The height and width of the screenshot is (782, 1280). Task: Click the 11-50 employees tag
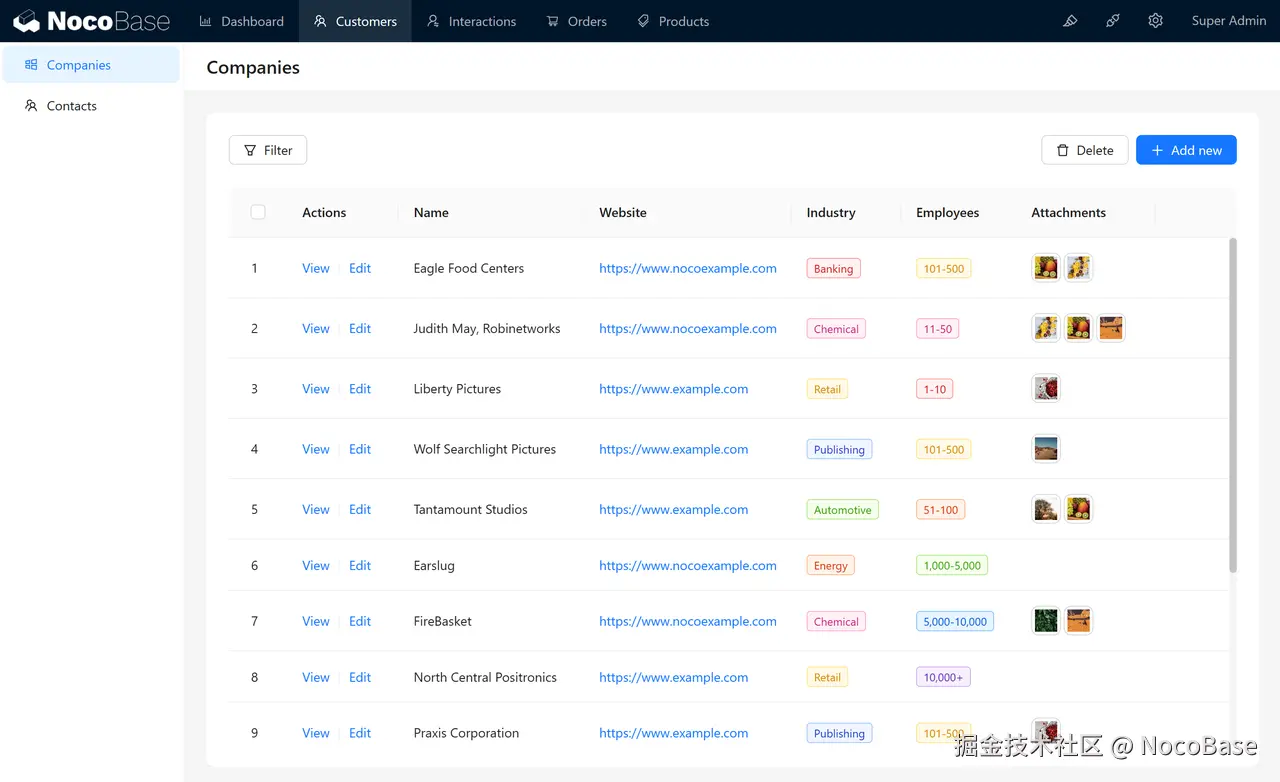tap(938, 328)
